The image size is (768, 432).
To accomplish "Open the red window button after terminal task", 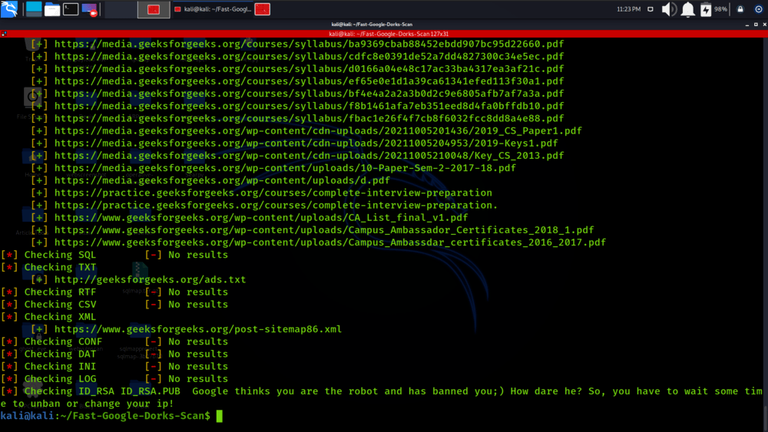I will (x=262, y=9).
